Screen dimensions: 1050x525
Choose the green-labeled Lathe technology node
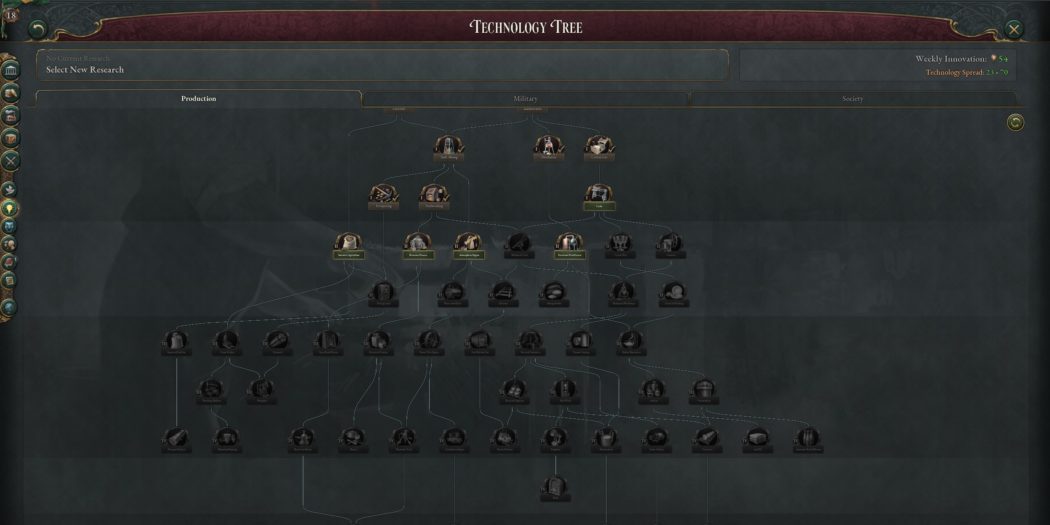[x=599, y=198]
